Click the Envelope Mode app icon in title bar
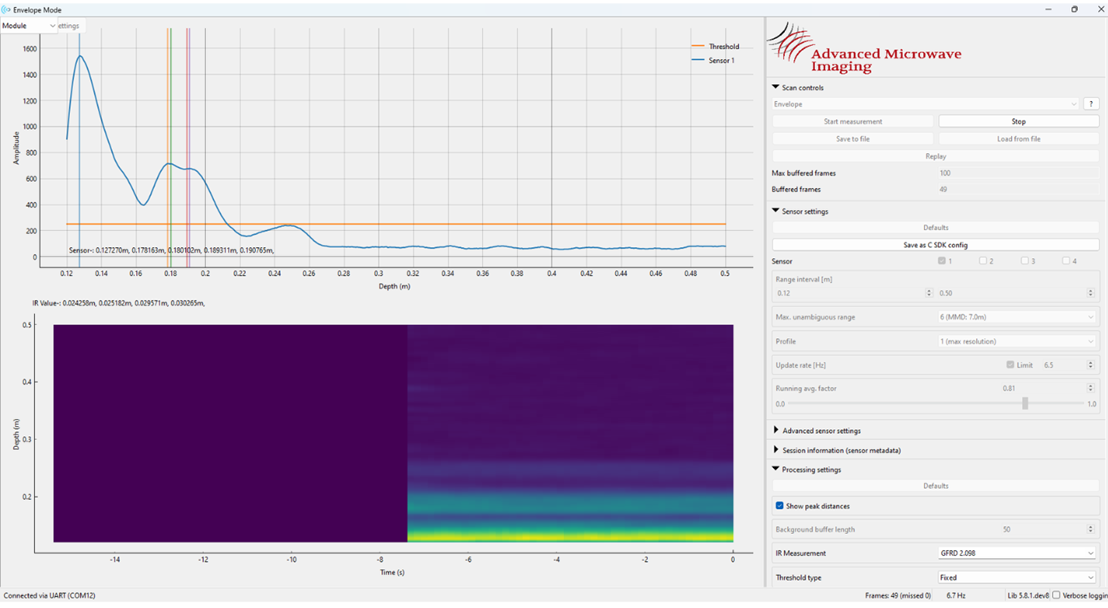Screen dimensions: 1108x608 click(x=6, y=10)
